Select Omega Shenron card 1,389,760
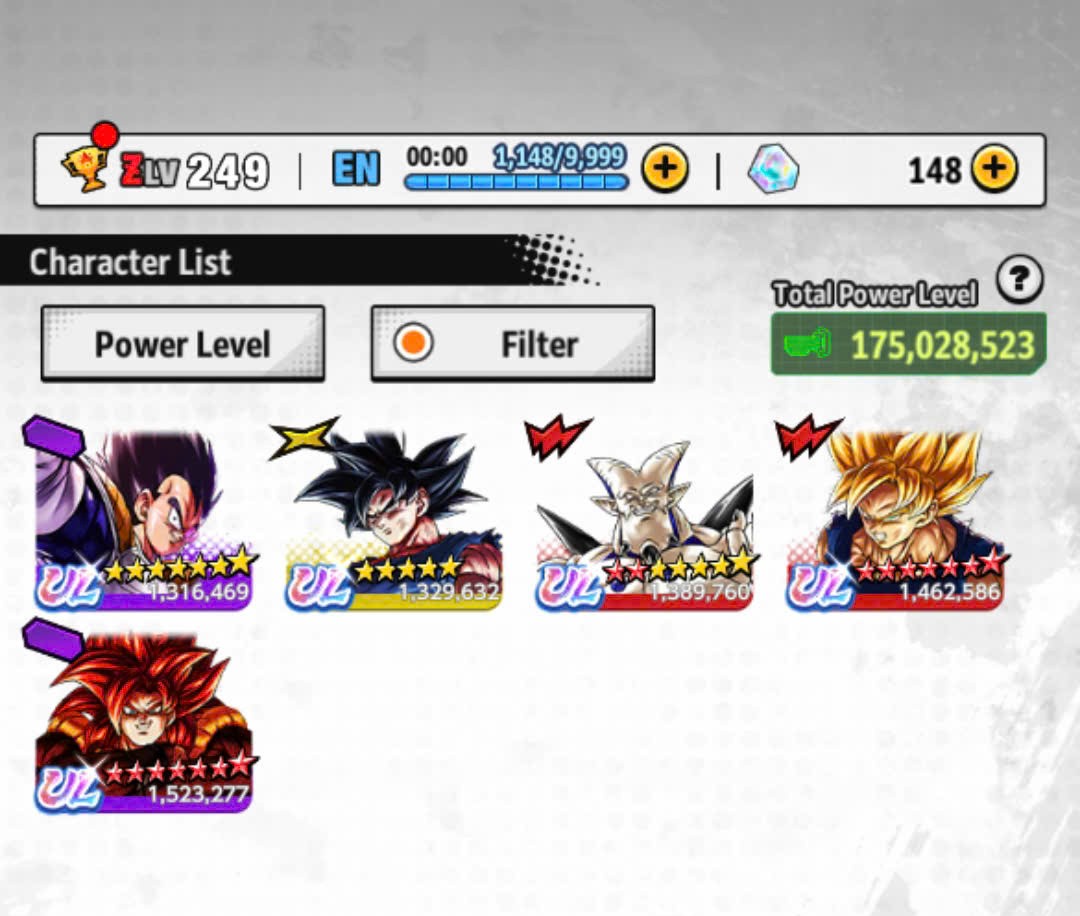 (645, 519)
